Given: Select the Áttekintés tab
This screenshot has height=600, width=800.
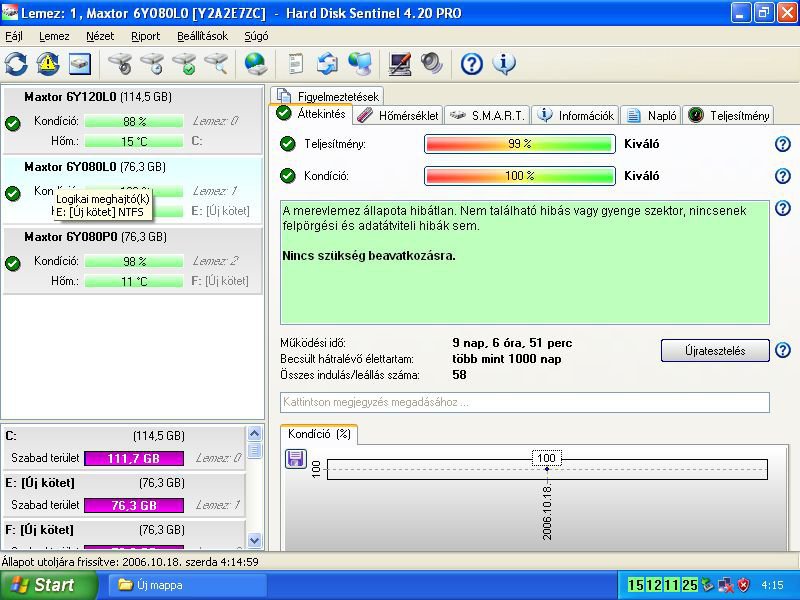Looking at the screenshot, I should [x=311, y=114].
